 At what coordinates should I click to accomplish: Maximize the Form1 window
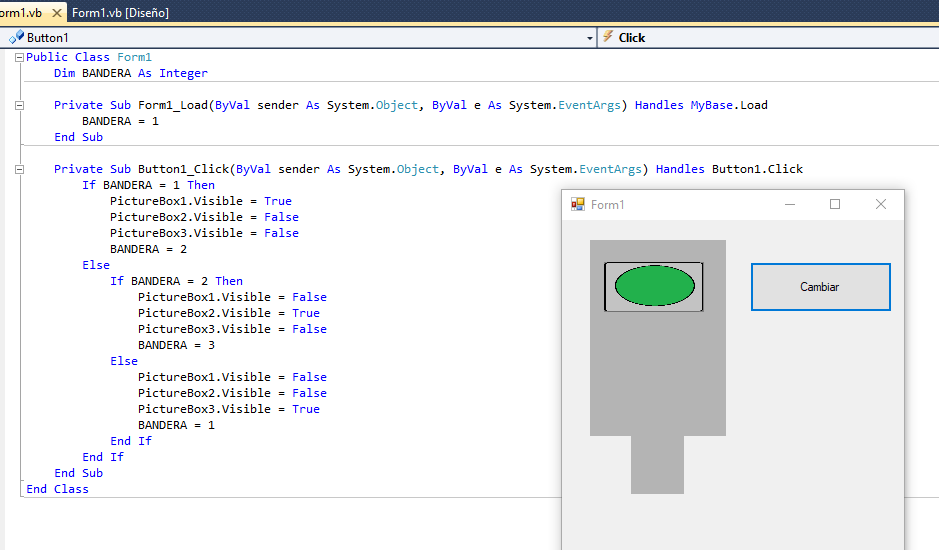pos(835,204)
